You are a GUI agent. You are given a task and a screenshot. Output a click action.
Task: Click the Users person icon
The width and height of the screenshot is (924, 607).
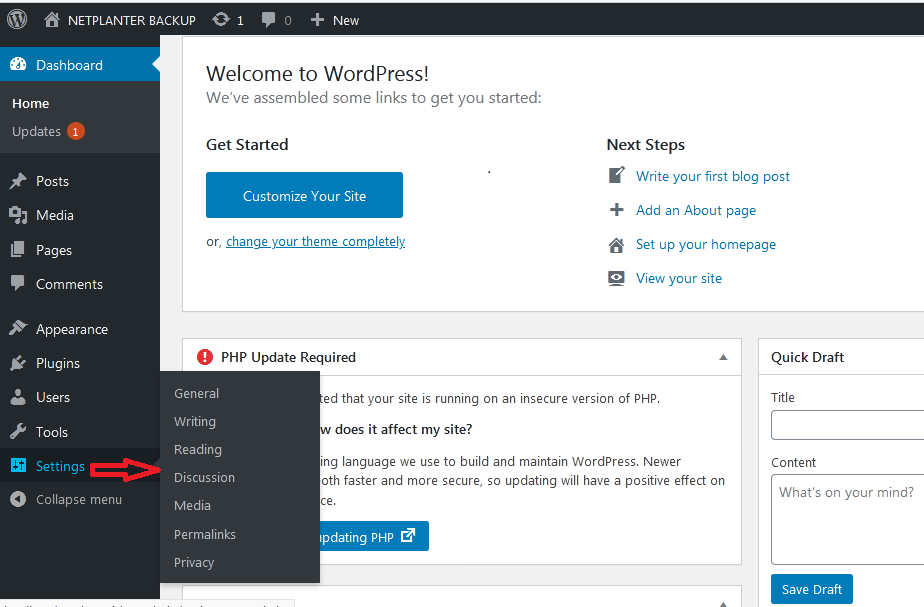pyautogui.click(x=18, y=397)
